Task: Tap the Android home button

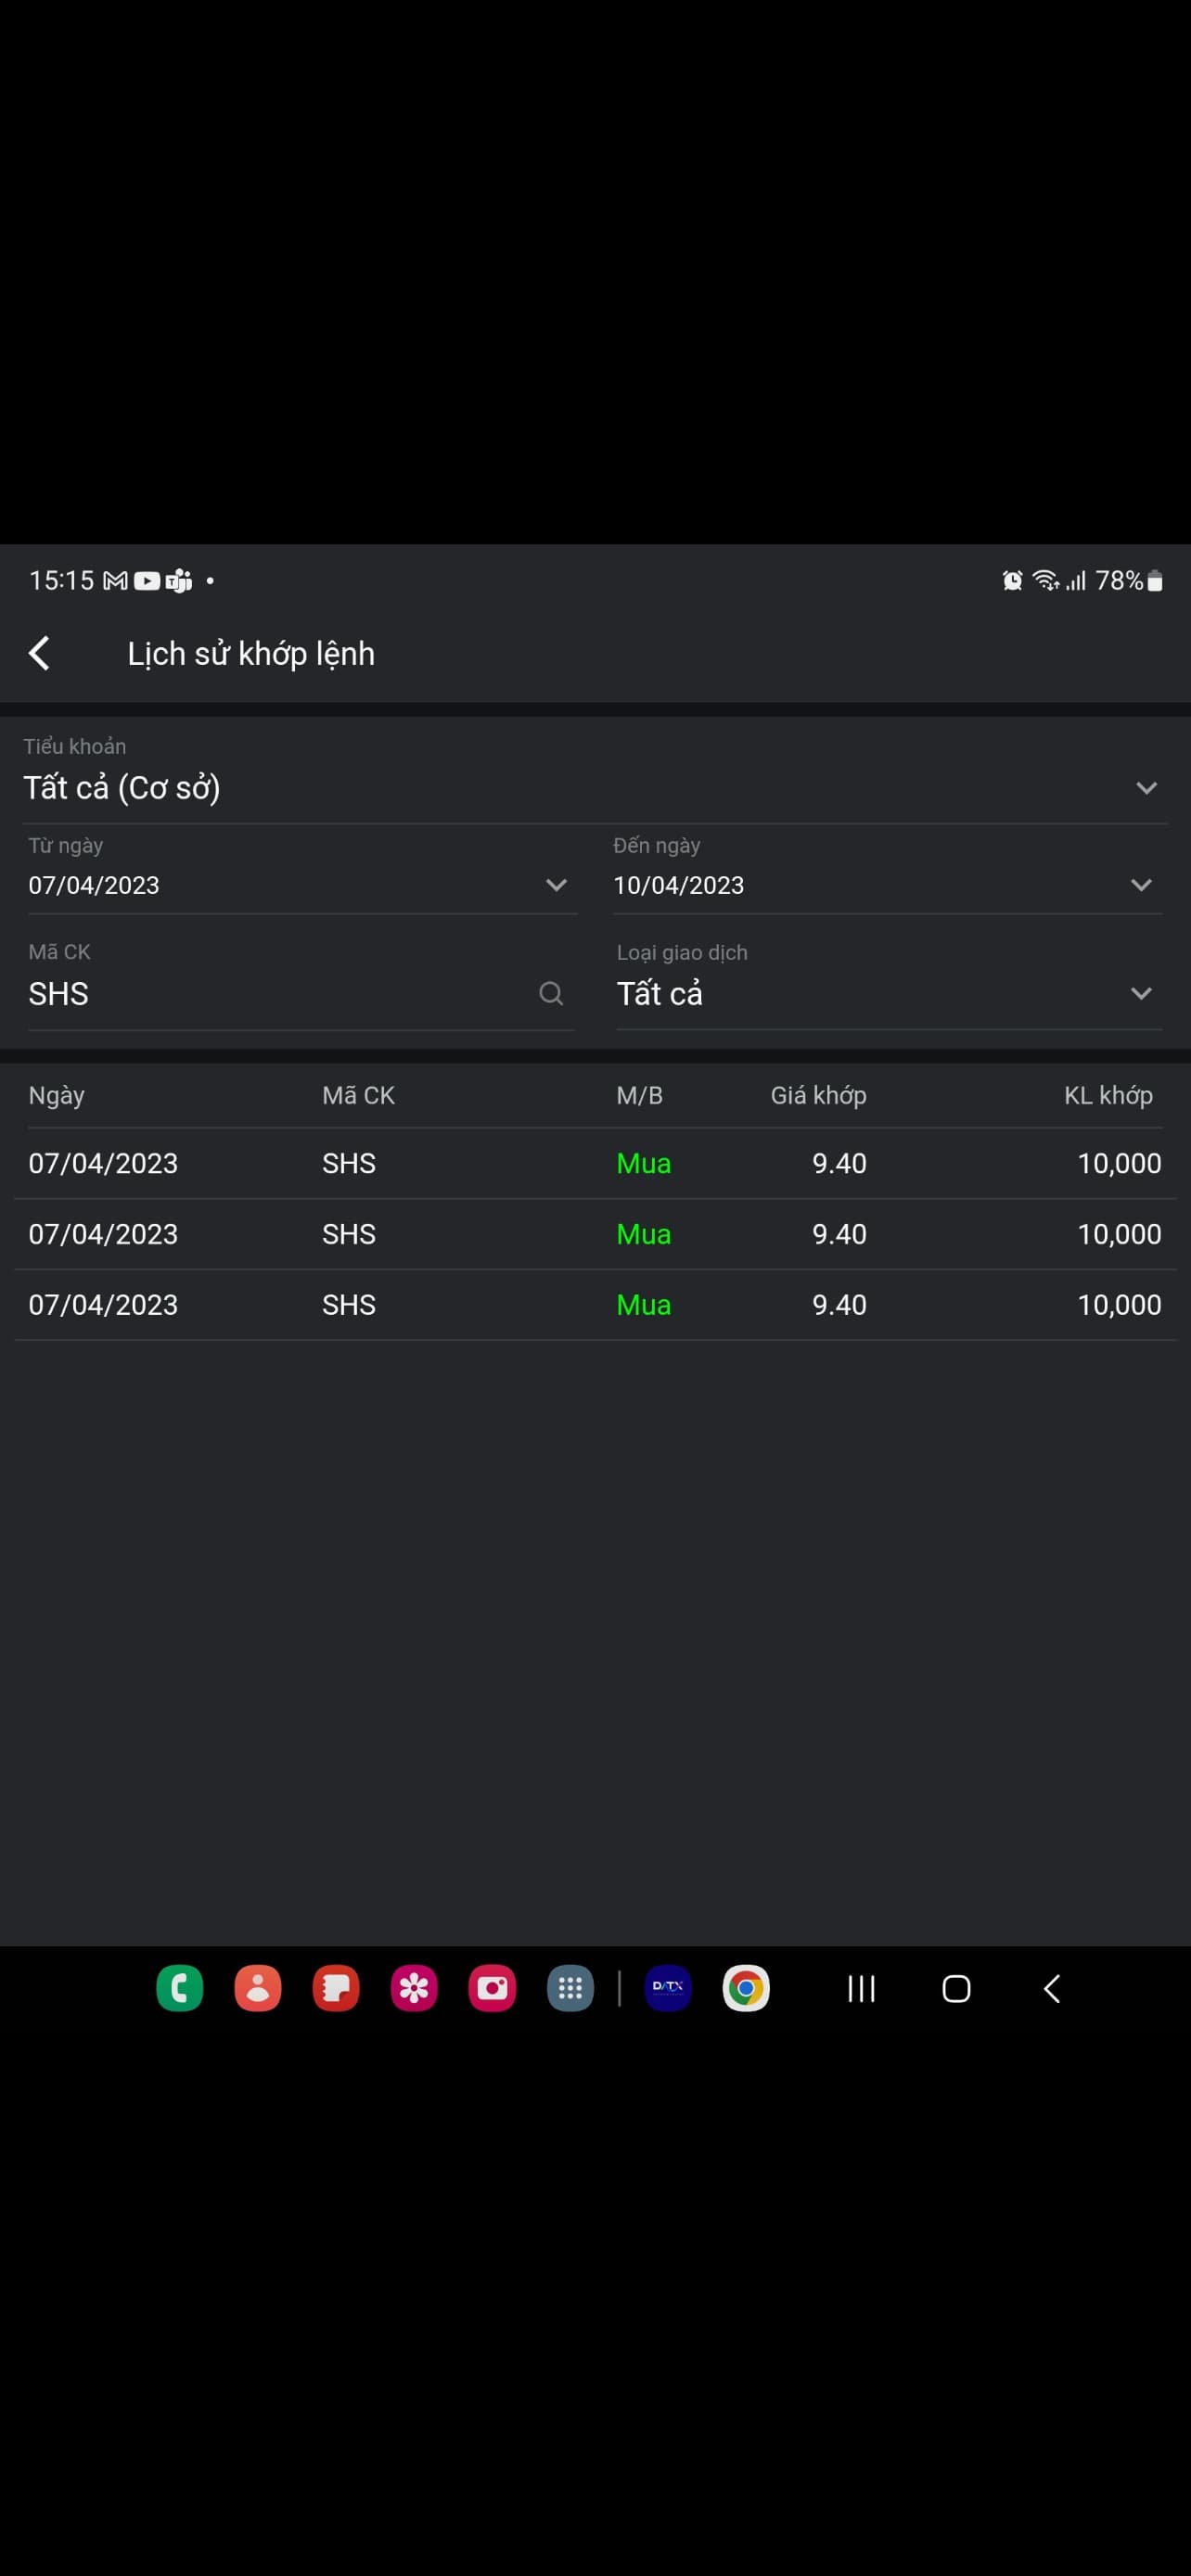Action: (x=956, y=1988)
